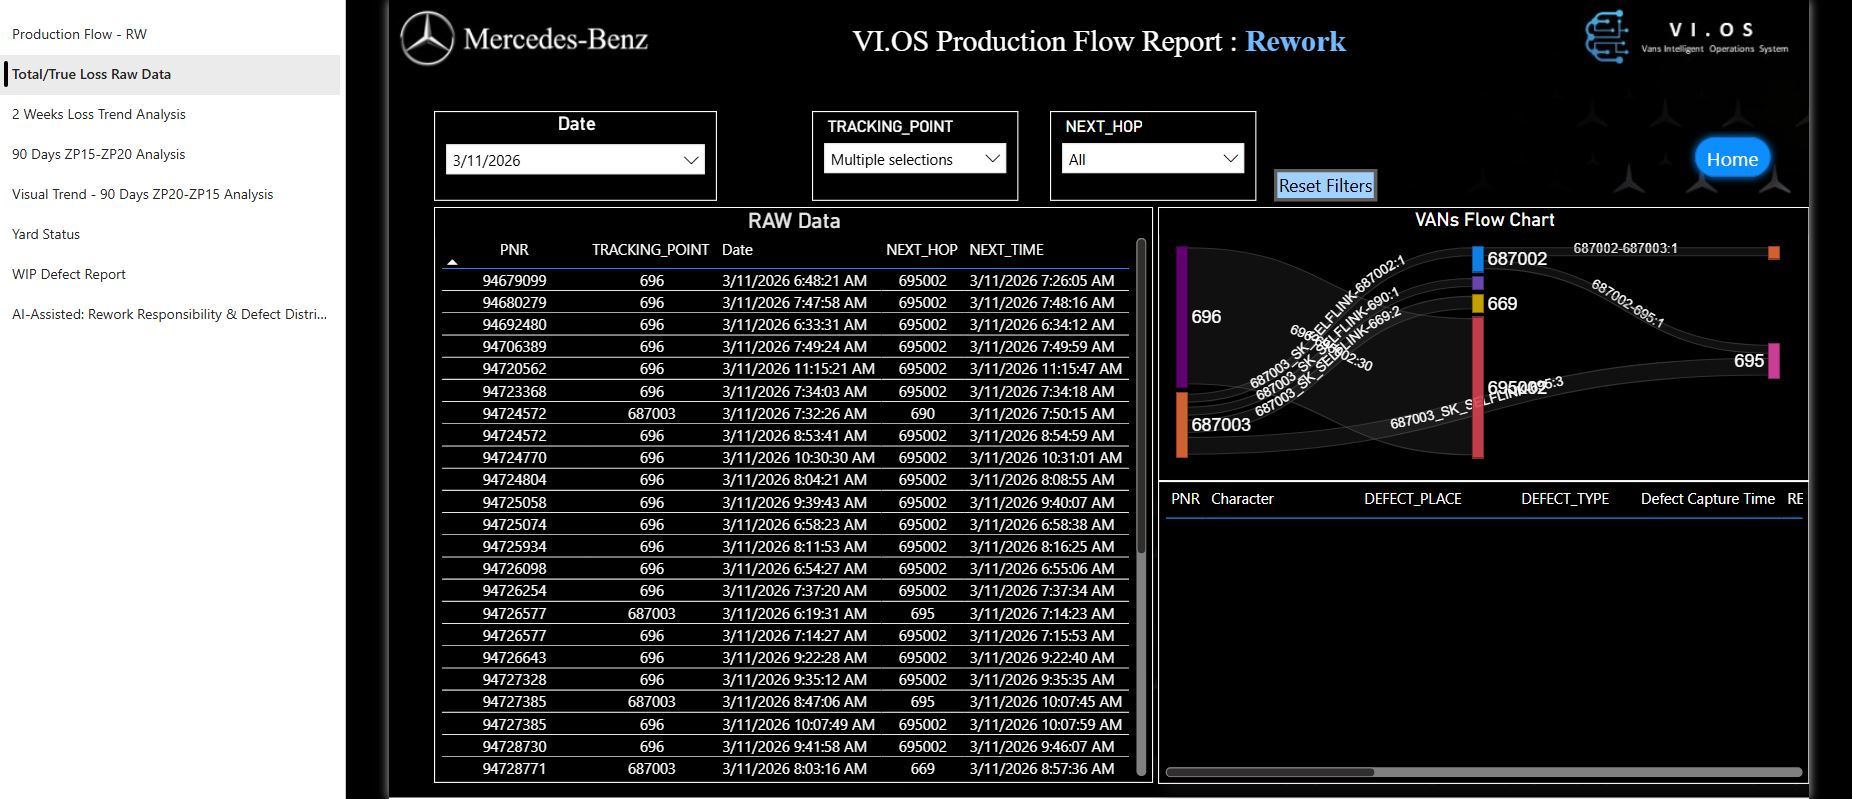Open the NEXT_HOP dropdown set to All
1852x799 pixels.
(1152, 159)
